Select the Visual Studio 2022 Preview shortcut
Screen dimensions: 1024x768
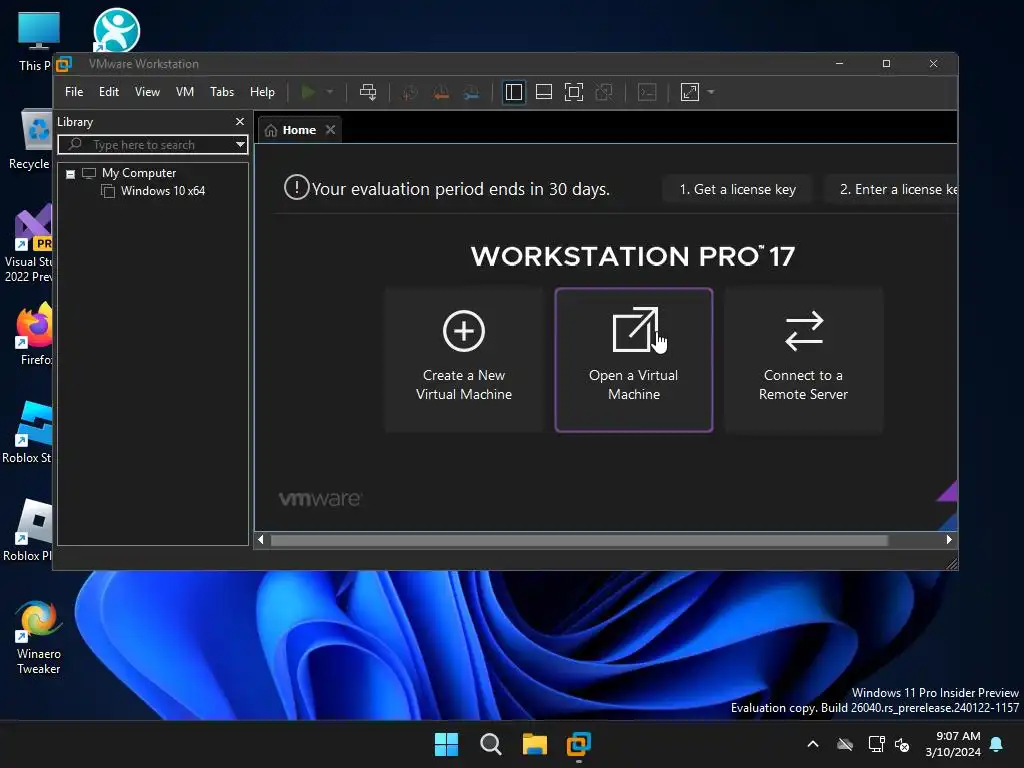(x=29, y=244)
